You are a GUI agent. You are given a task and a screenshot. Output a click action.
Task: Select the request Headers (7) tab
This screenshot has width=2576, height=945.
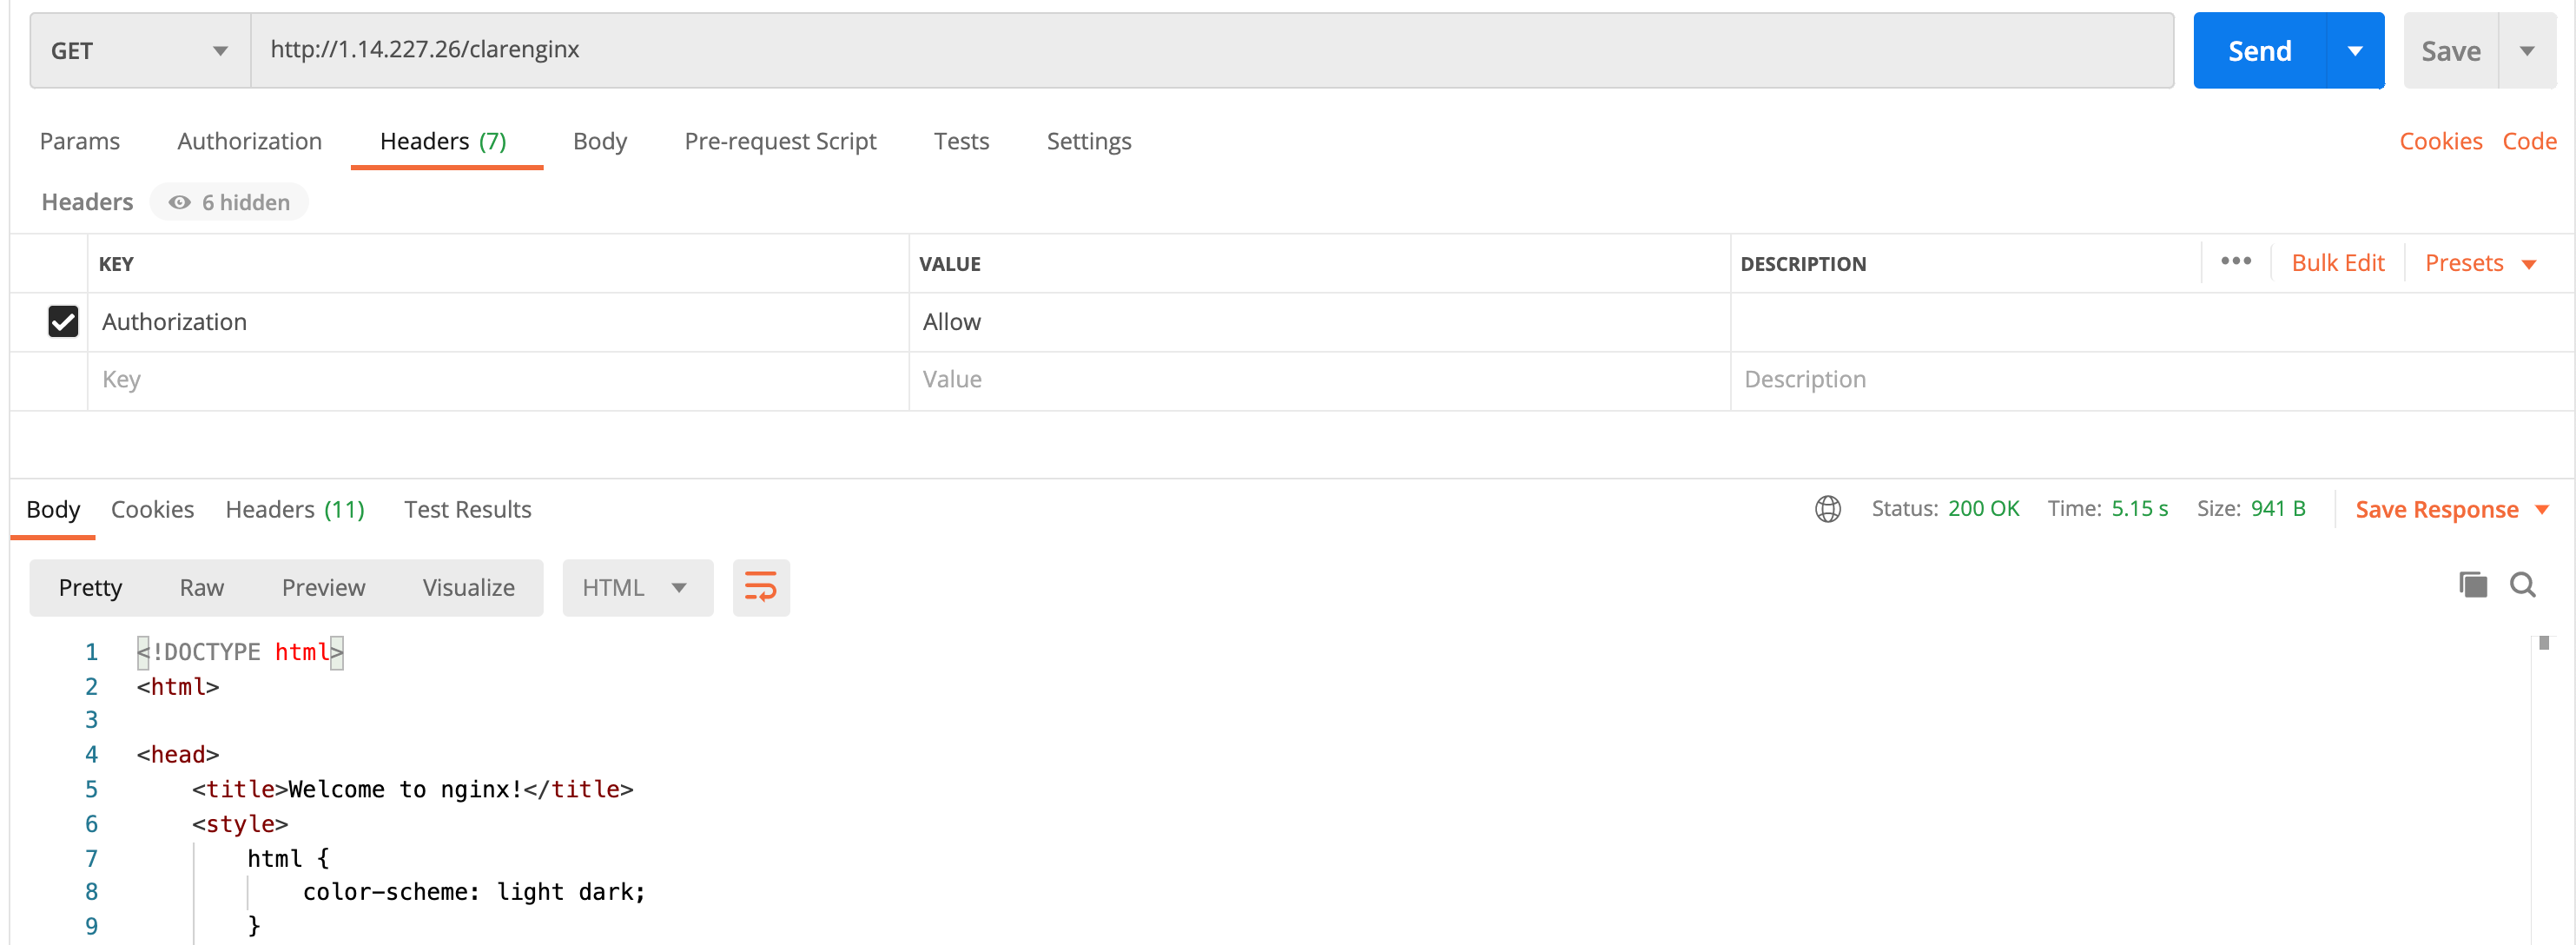click(443, 141)
